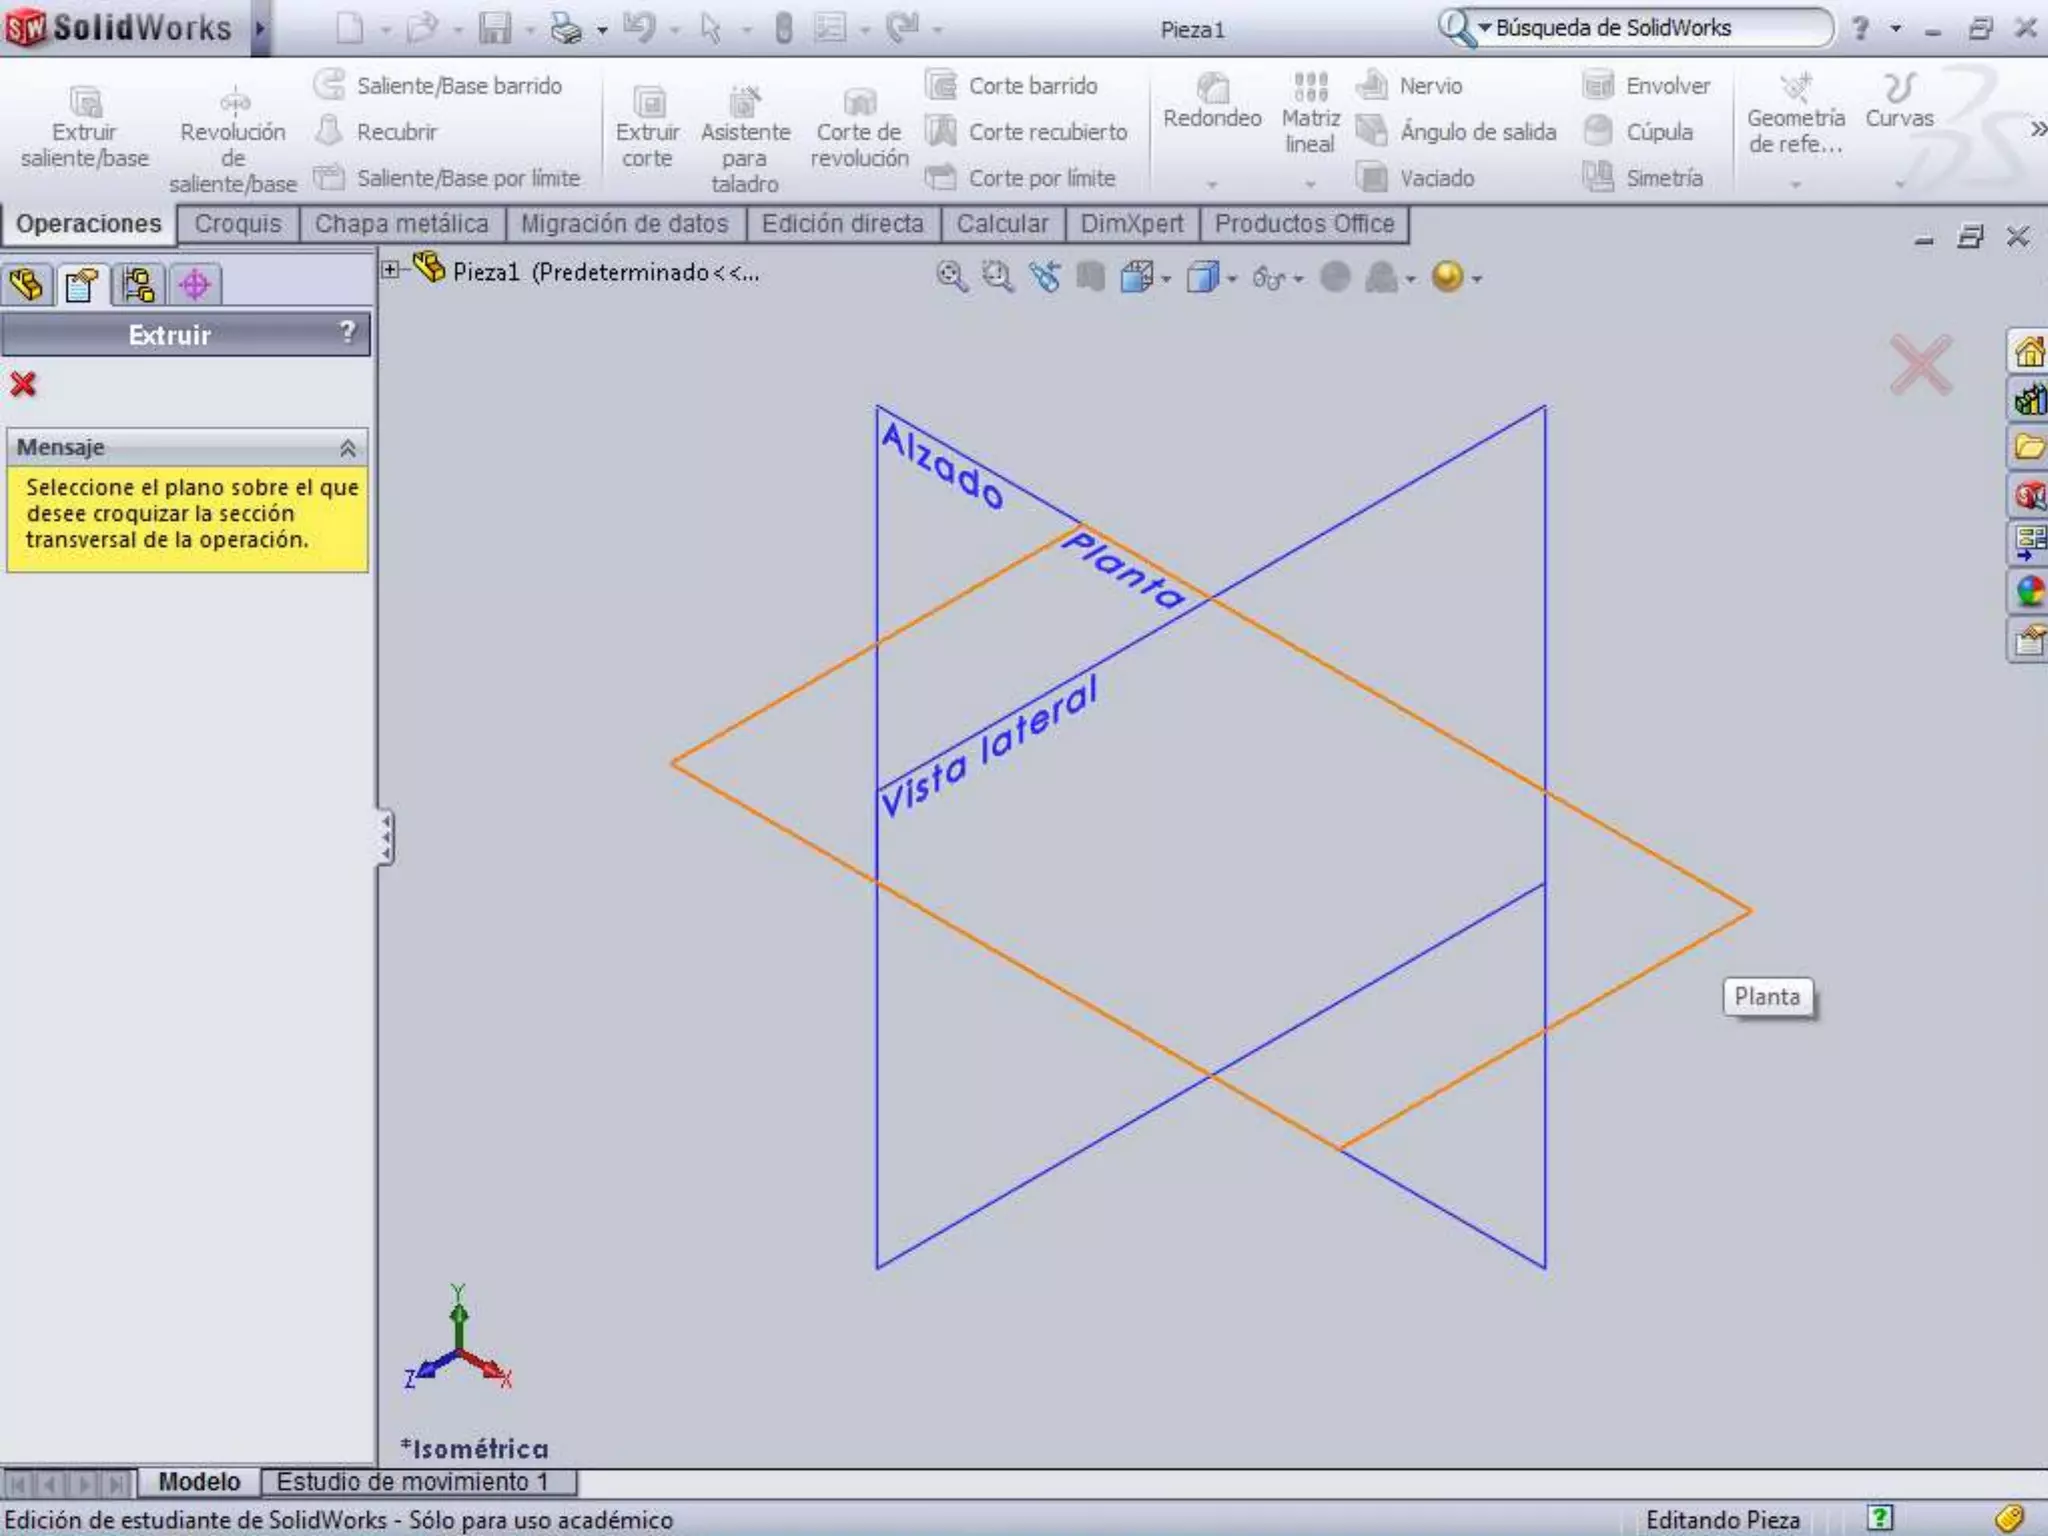Click the Extruir panel help question mark

347,332
